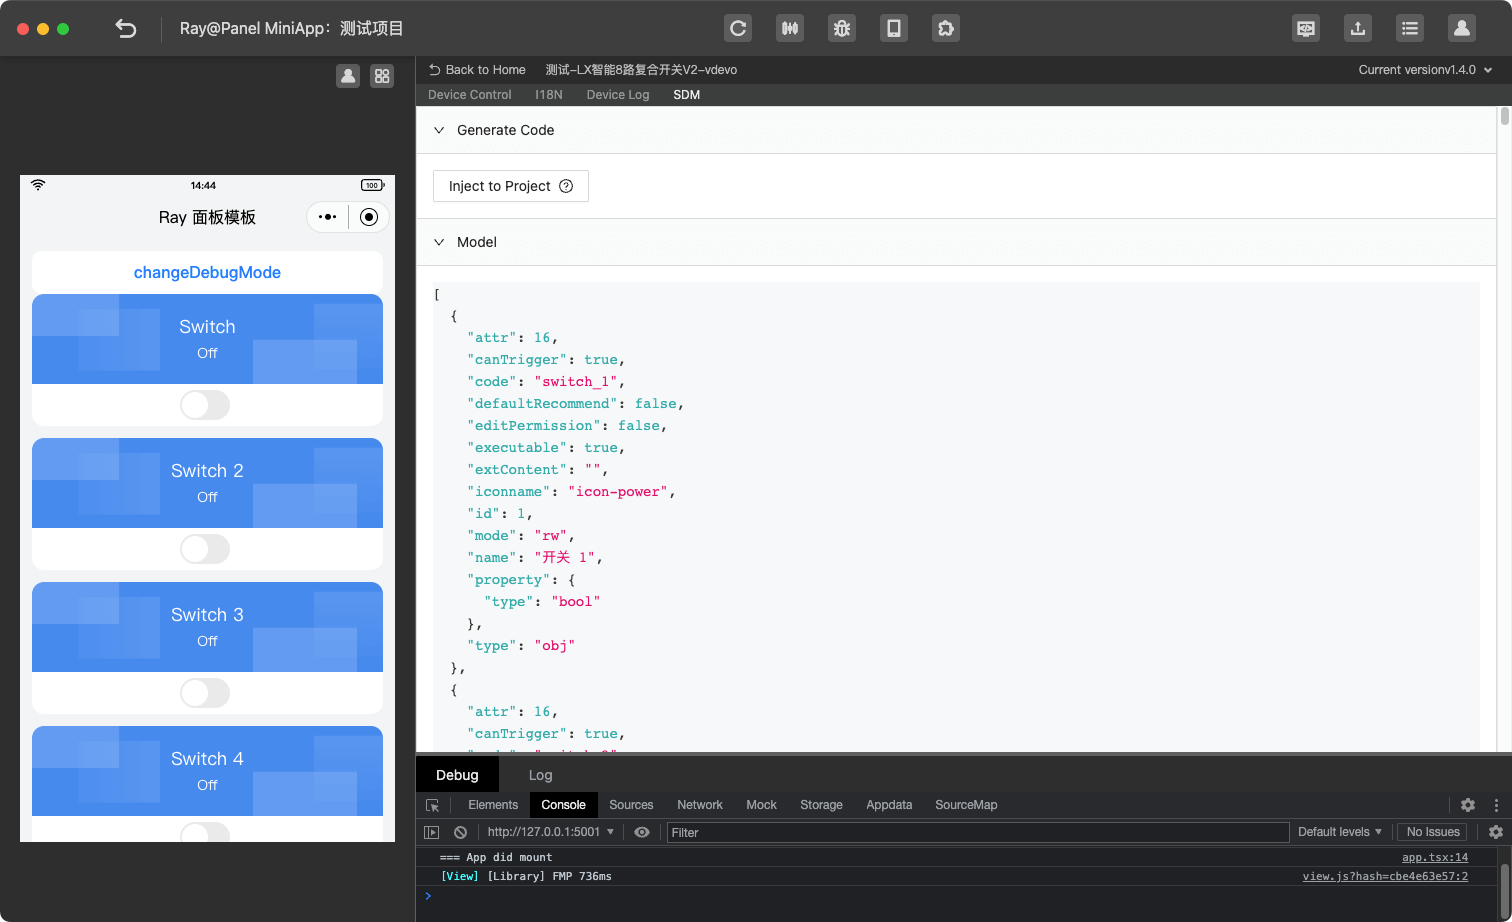The width and height of the screenshot is (1512, 922).
Task: Collapse the Generate Code section
Action: pyautogui.click(x=439, y=130)
